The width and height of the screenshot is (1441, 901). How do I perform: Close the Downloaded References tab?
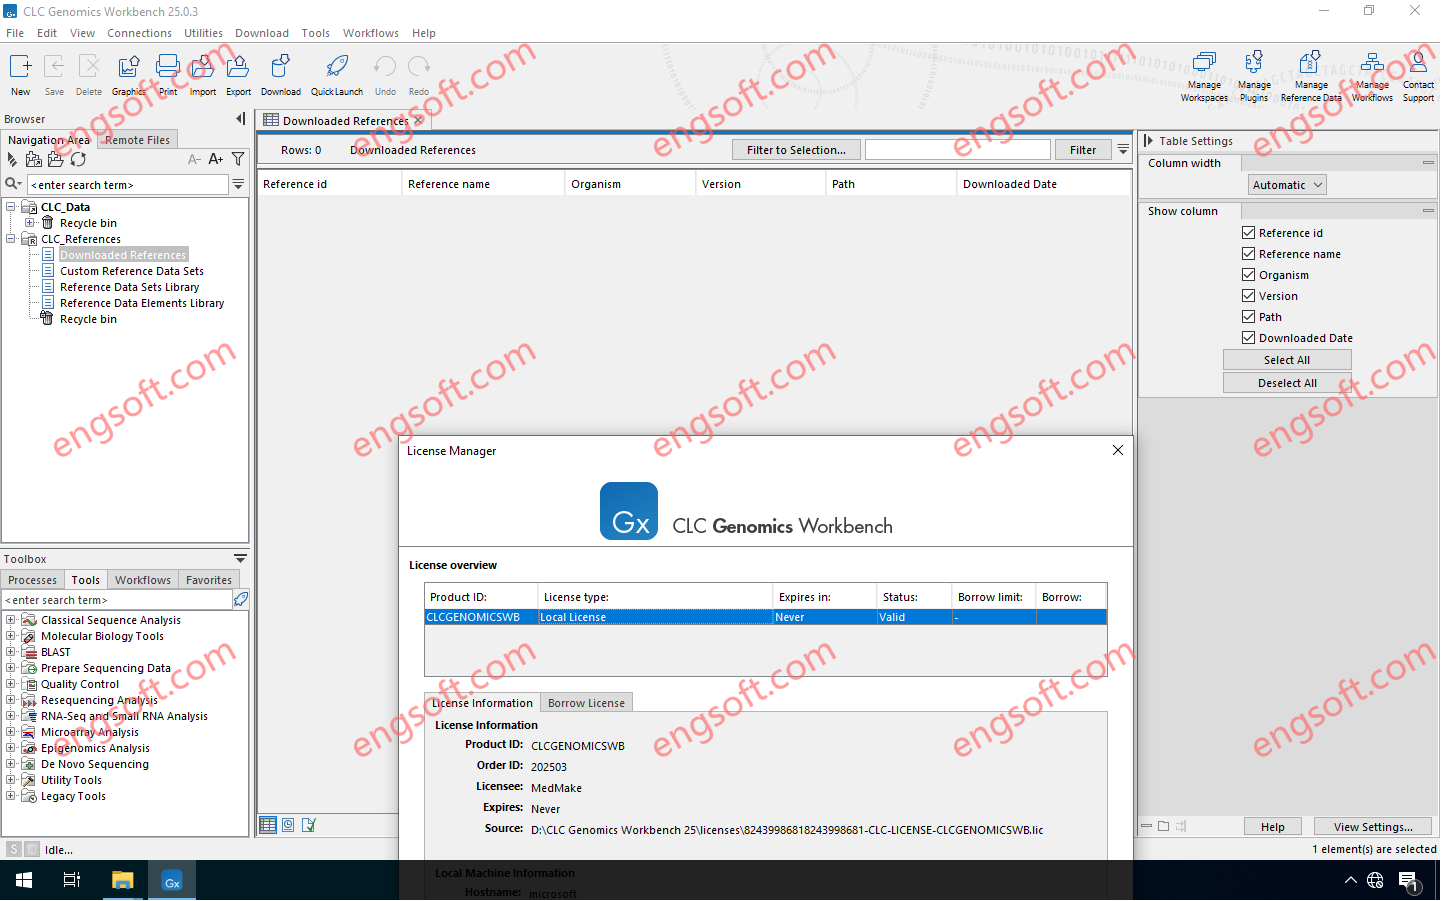click(419, 121)
